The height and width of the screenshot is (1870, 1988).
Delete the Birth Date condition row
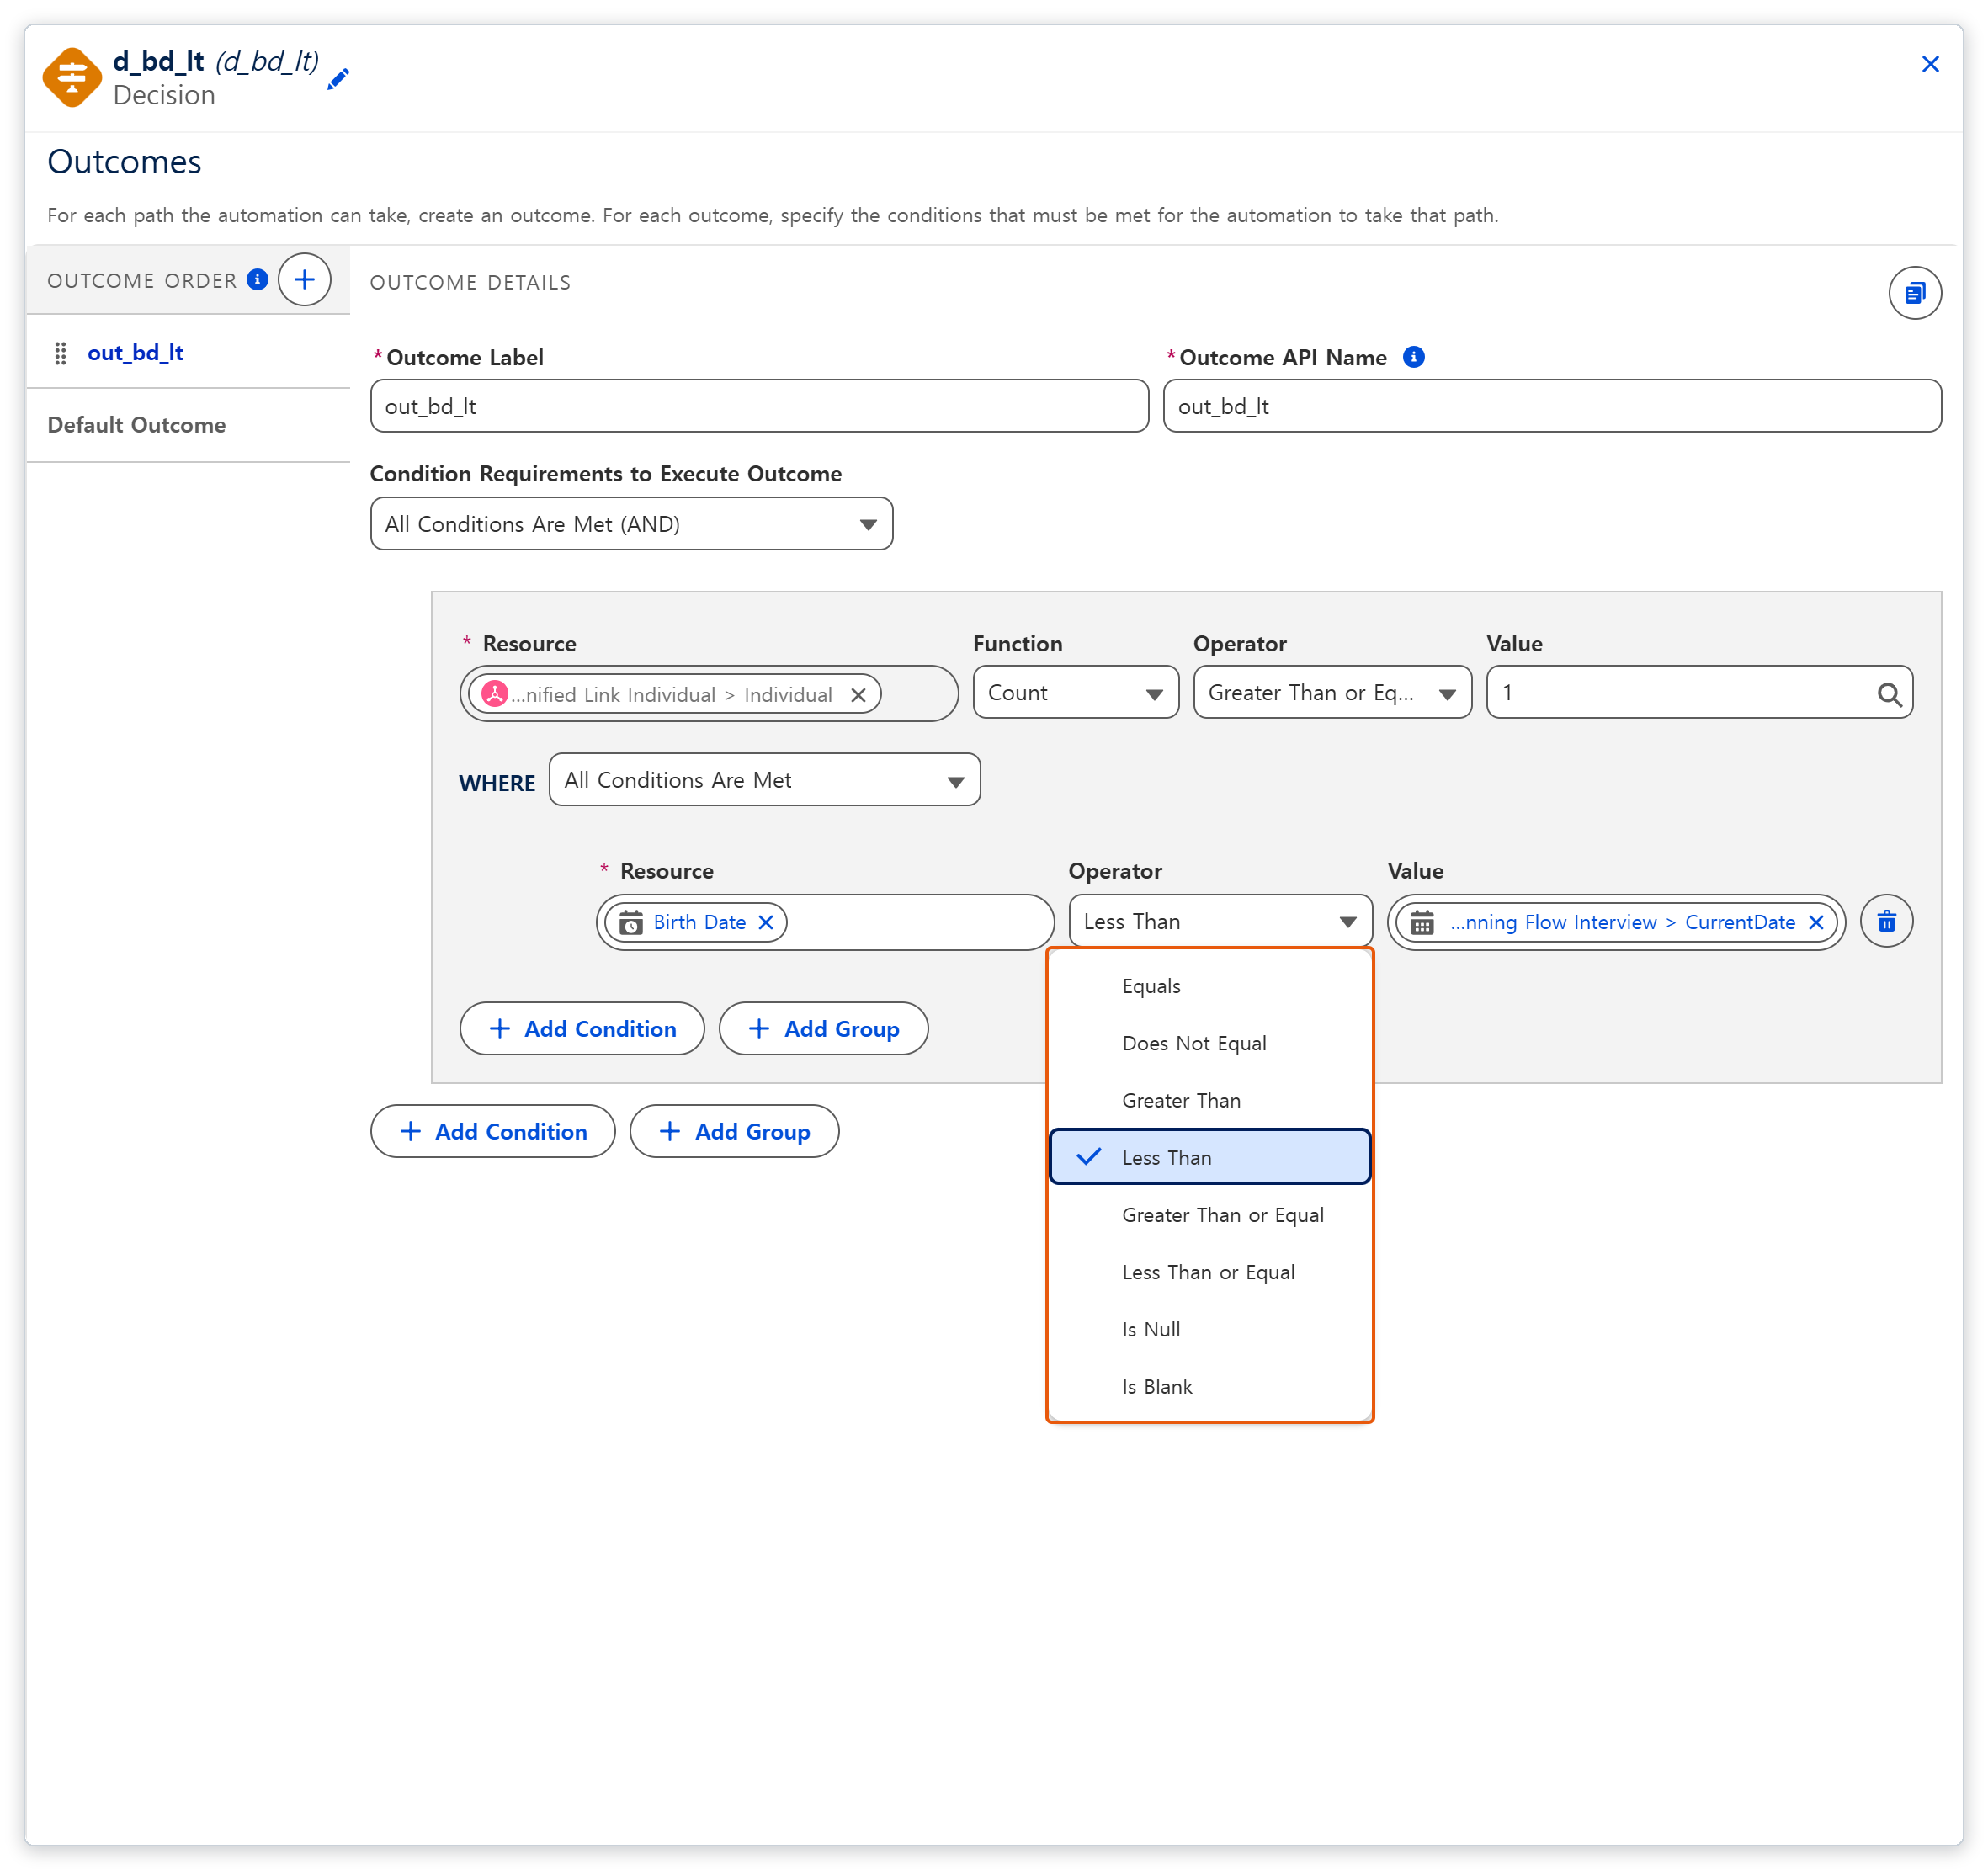tap(1886, 921)
